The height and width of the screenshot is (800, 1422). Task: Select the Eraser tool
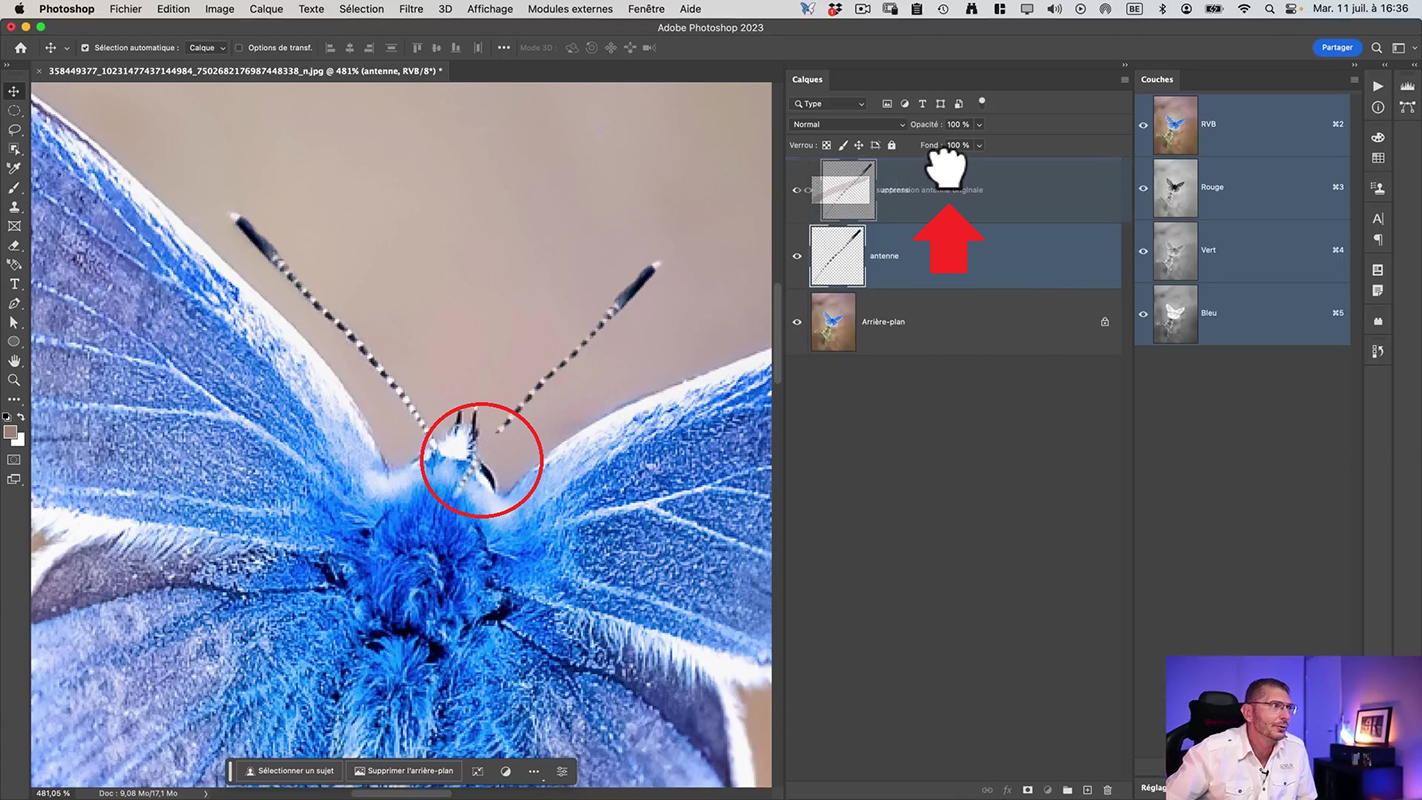click(x=14, y=246)
